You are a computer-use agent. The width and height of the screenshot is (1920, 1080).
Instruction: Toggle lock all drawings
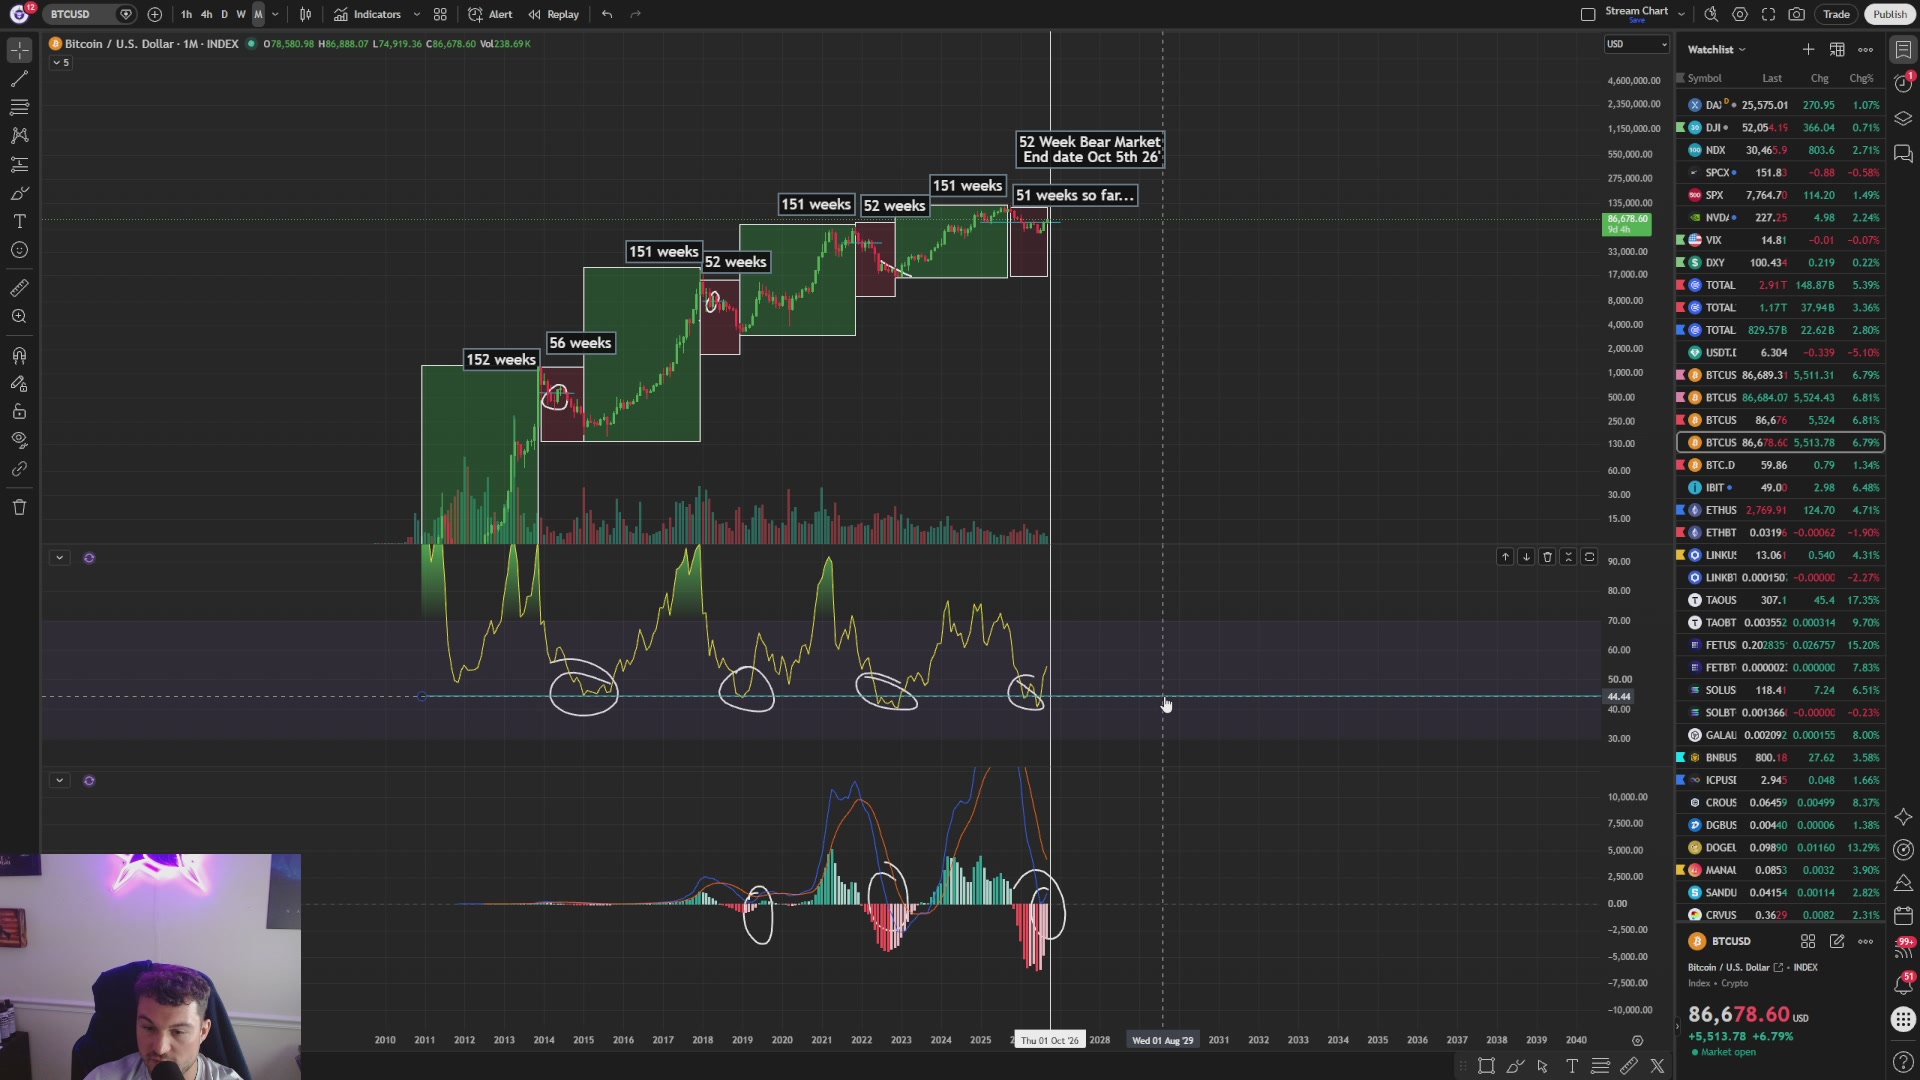(19, 412)
